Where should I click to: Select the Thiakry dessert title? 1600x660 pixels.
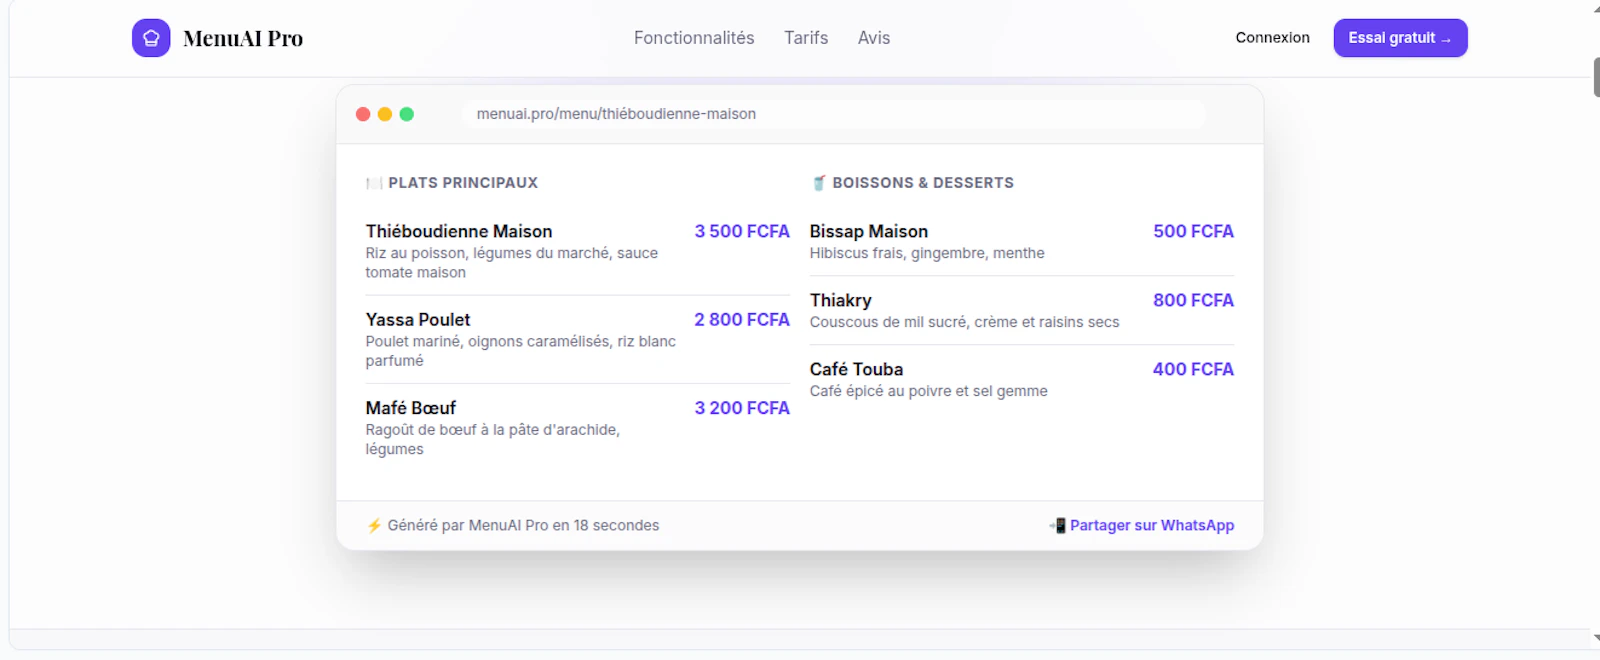point(841,300)
